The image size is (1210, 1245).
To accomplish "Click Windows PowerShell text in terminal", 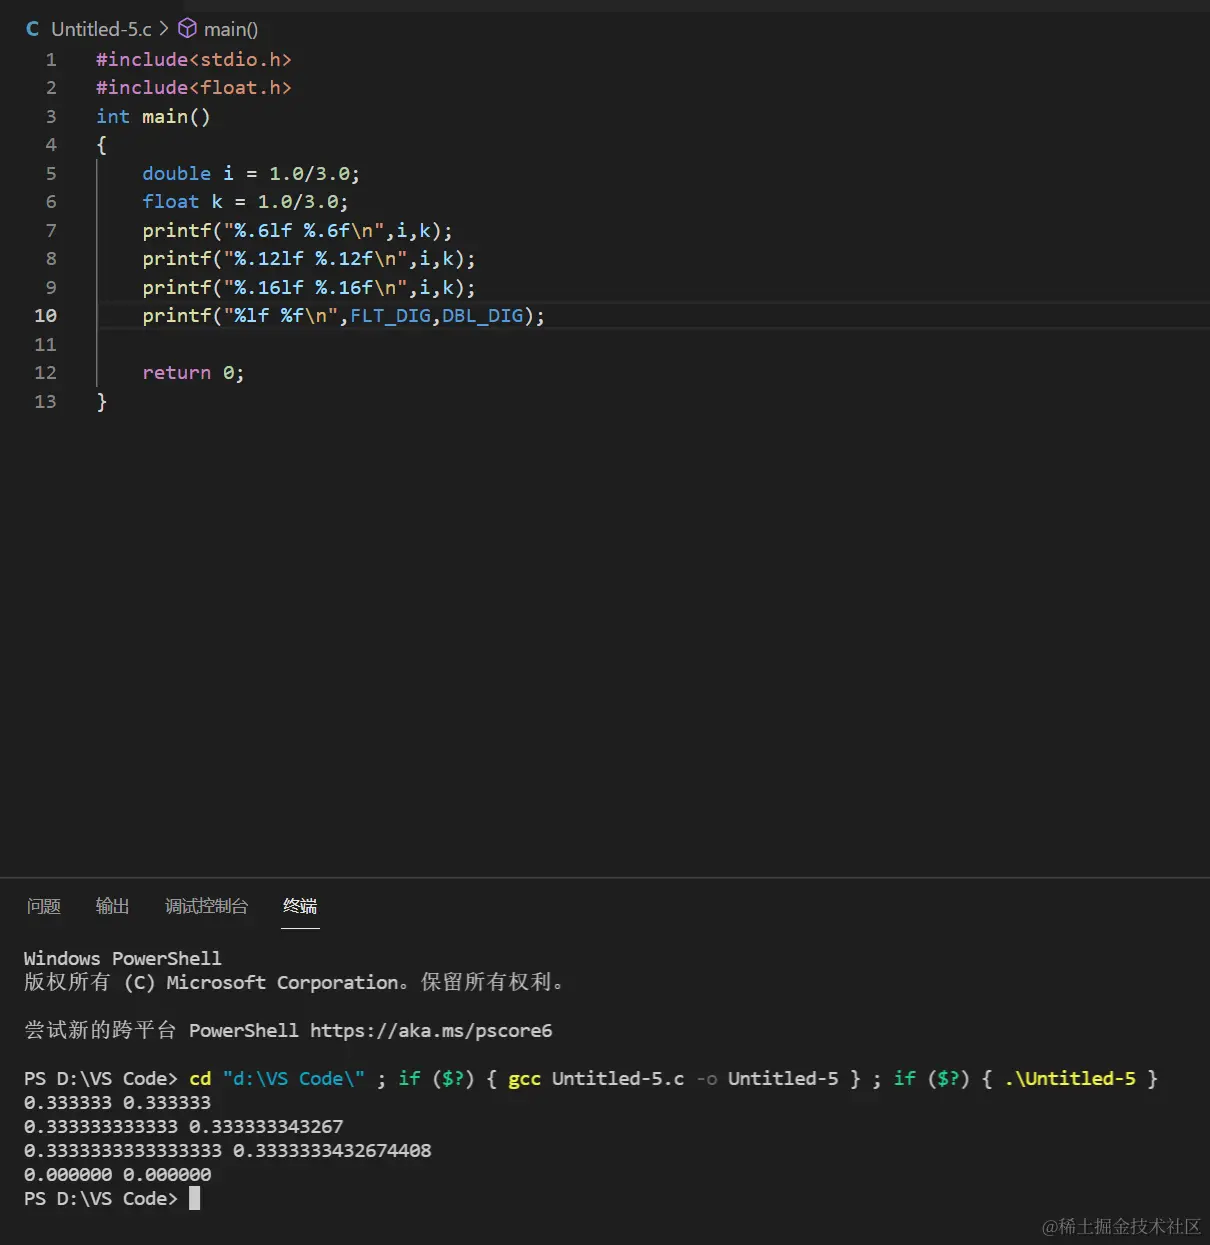I will [x=123, y=958].
